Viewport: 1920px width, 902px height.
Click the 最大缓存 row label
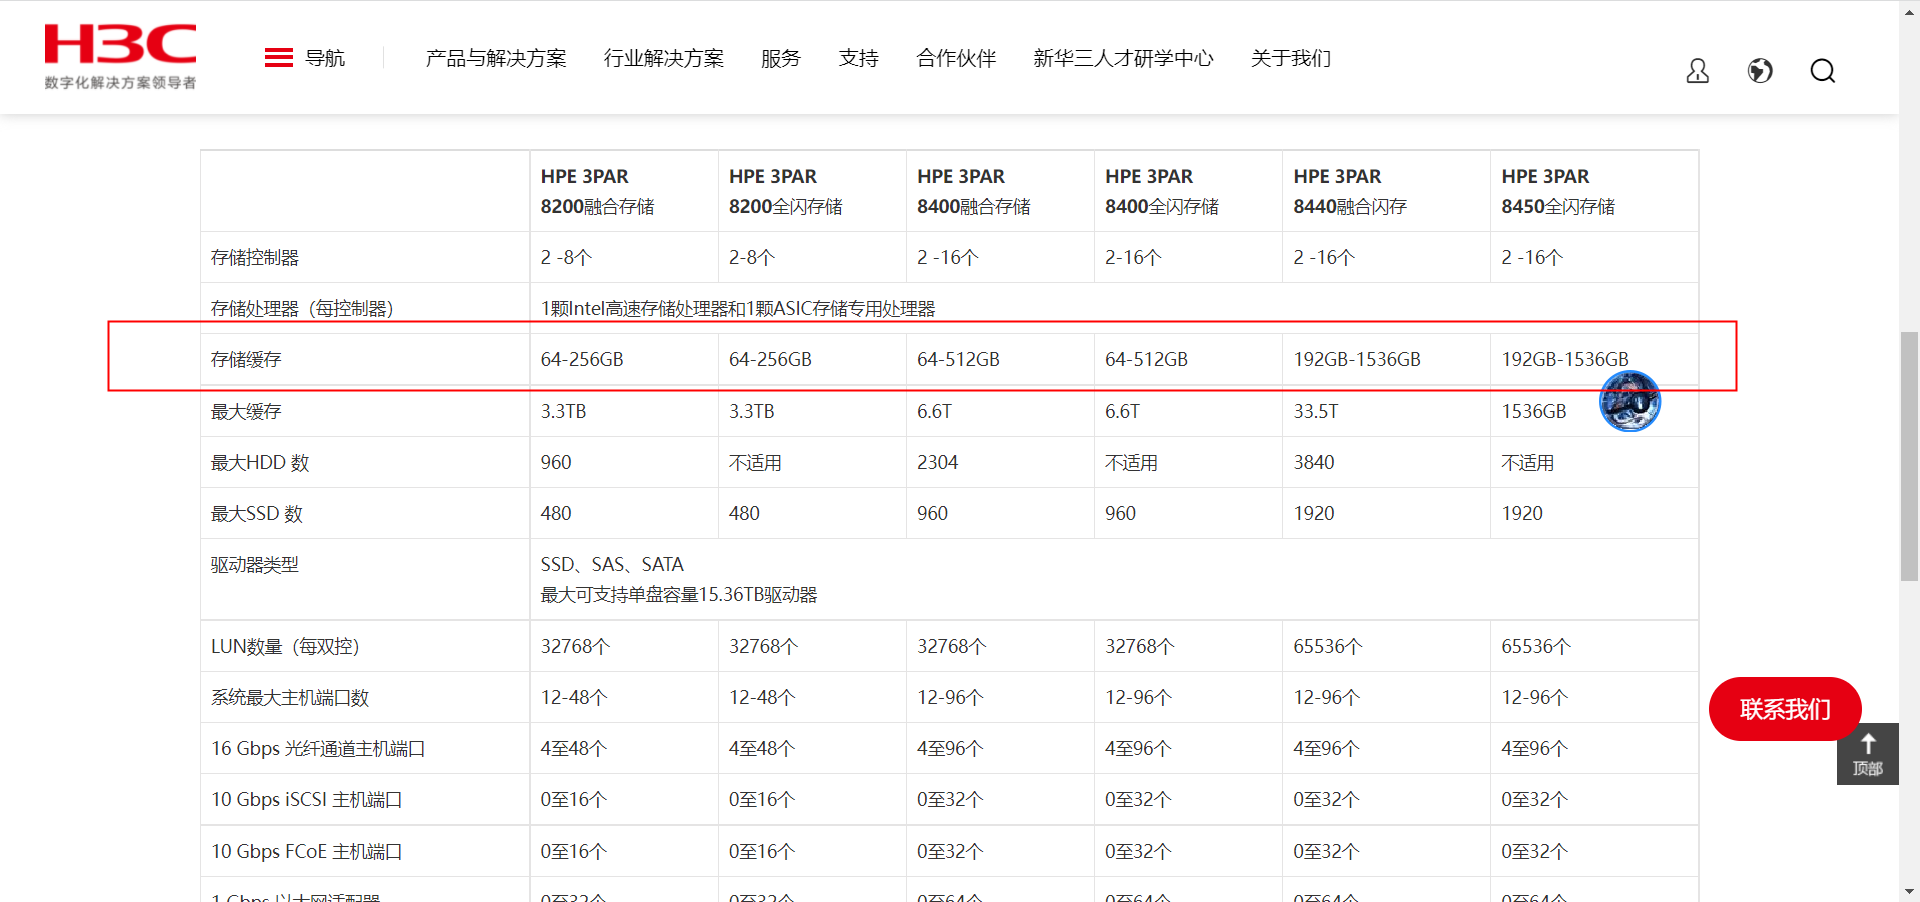tap(245, 411)
